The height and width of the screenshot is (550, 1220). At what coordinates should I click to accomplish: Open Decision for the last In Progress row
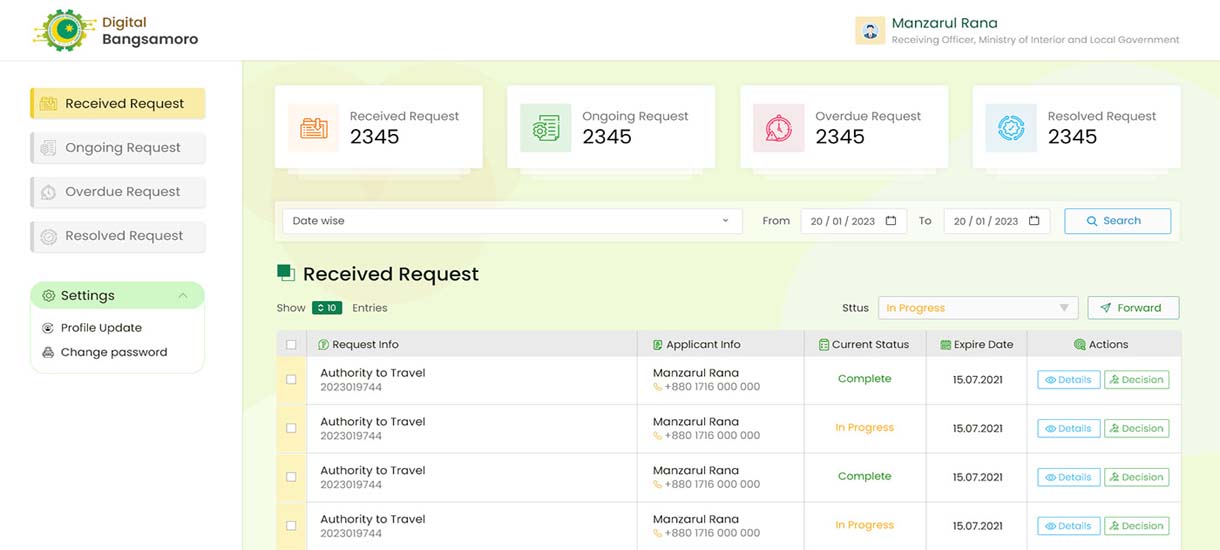[x=1136, y=526]
